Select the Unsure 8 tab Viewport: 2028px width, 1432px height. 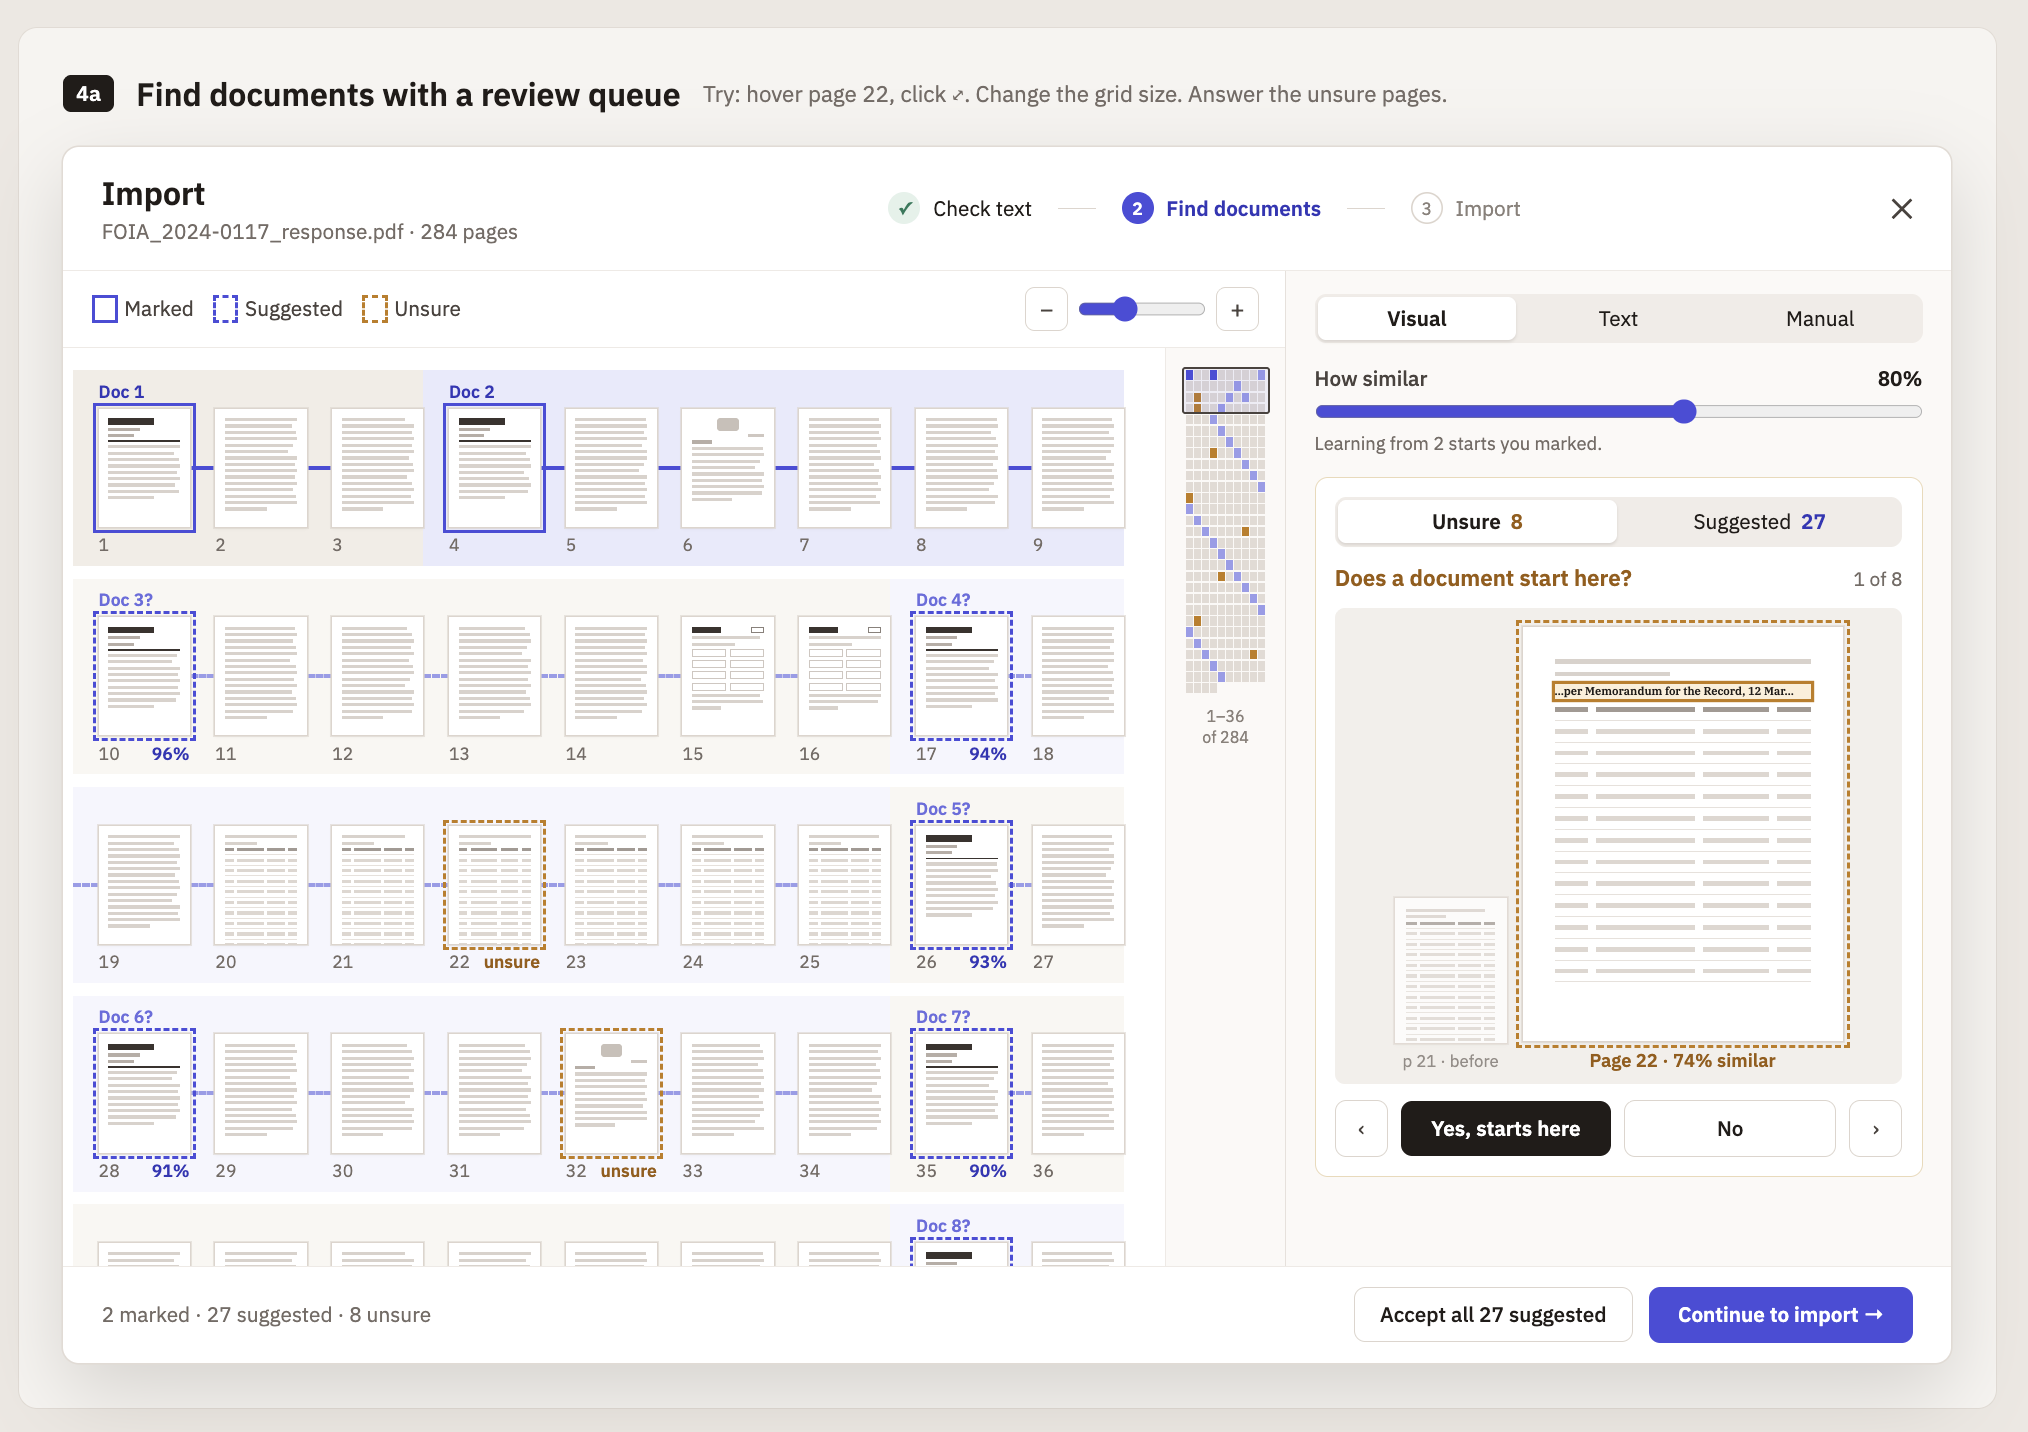point(1477,522)
